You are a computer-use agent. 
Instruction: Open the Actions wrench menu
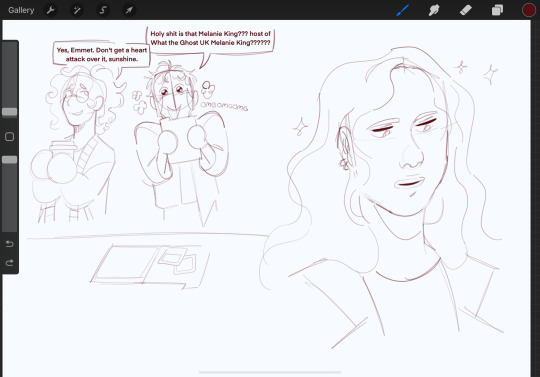(51, 10)
